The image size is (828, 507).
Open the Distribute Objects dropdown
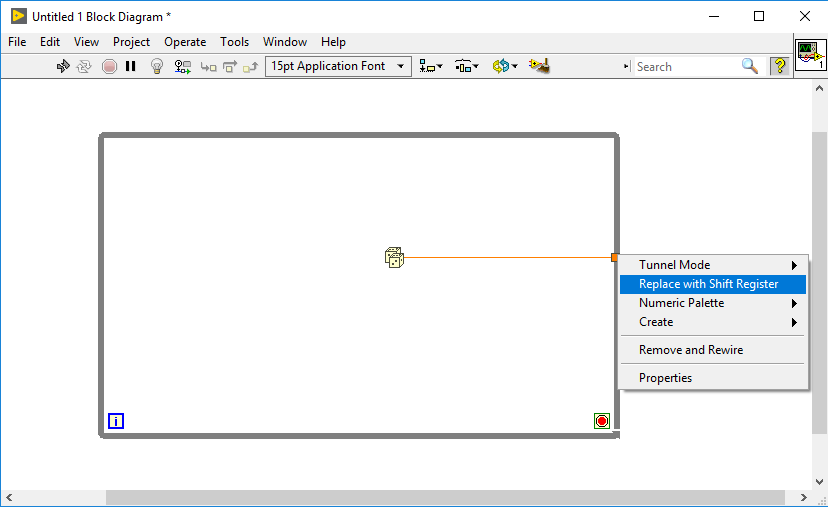[x=466, y=66]
